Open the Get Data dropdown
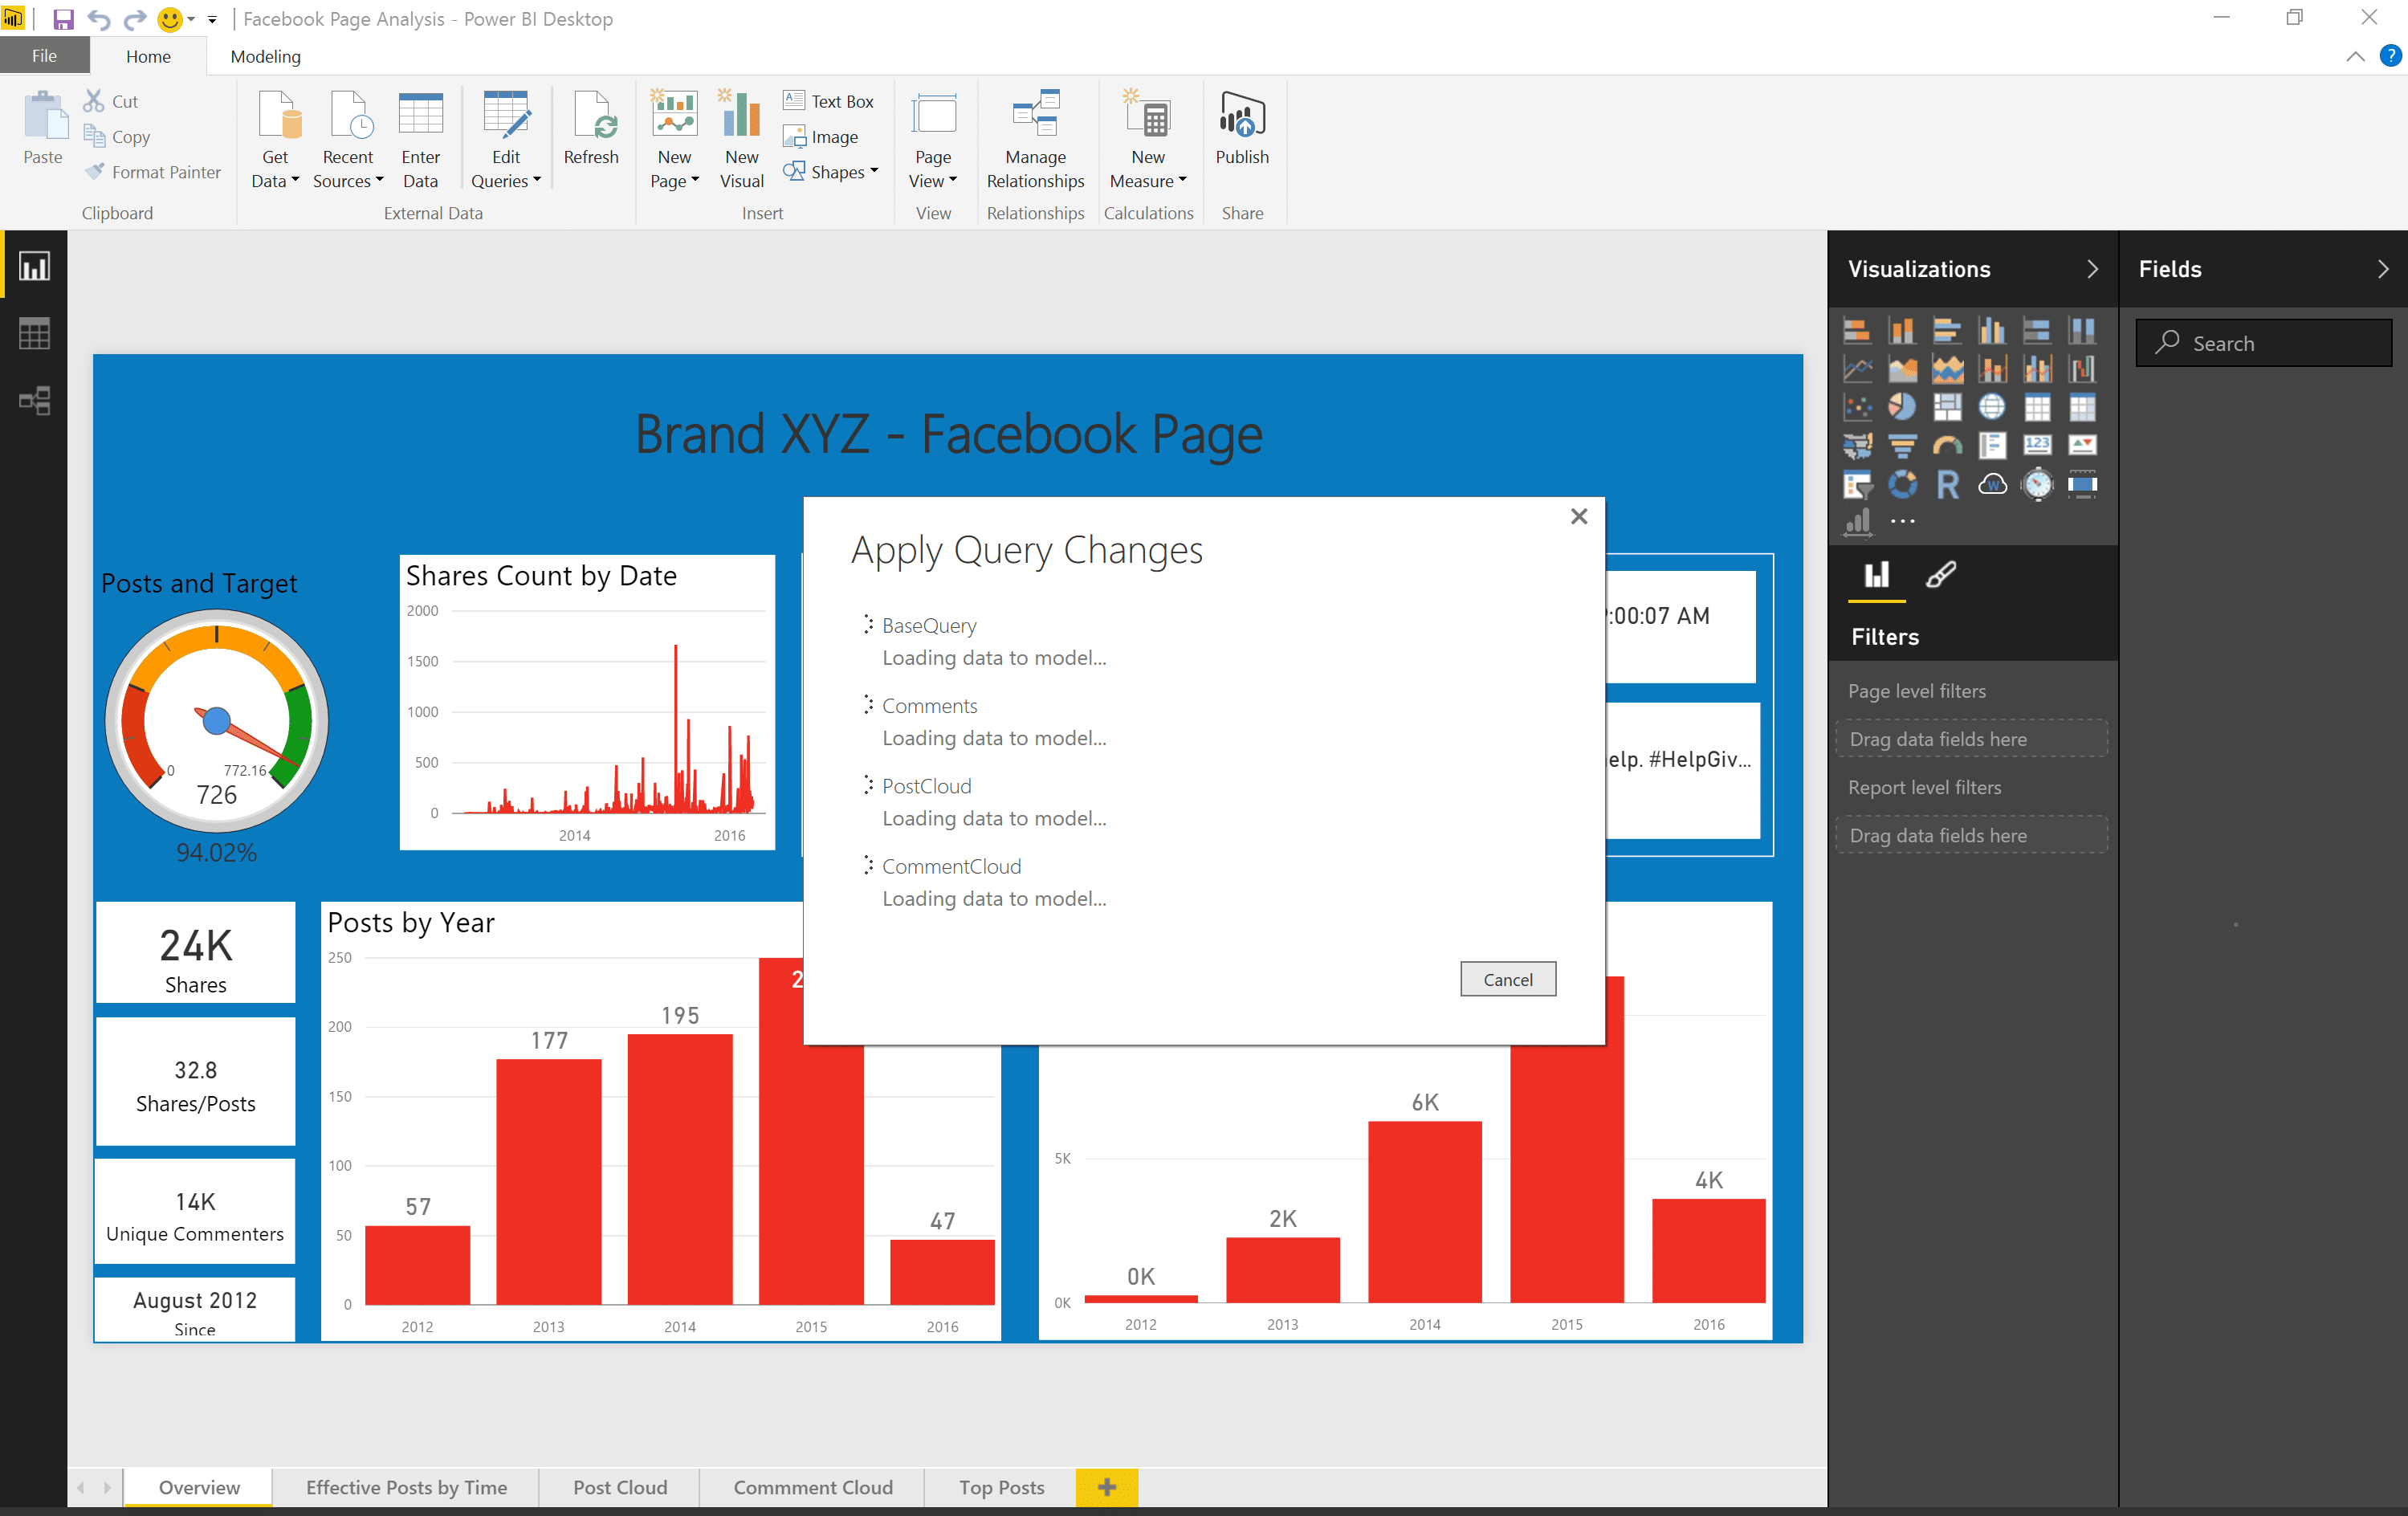The height and width of the screenshot is (1516, 2408). coord(275,181)
